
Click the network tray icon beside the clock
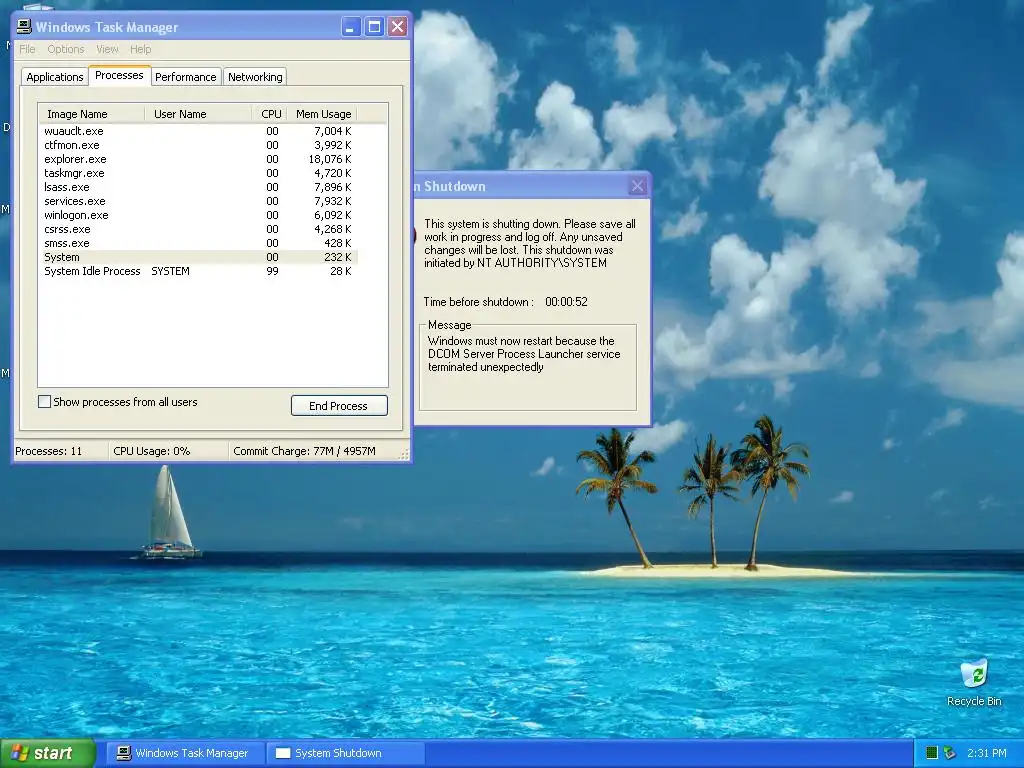pyautogui.click(x=950, y=753)
